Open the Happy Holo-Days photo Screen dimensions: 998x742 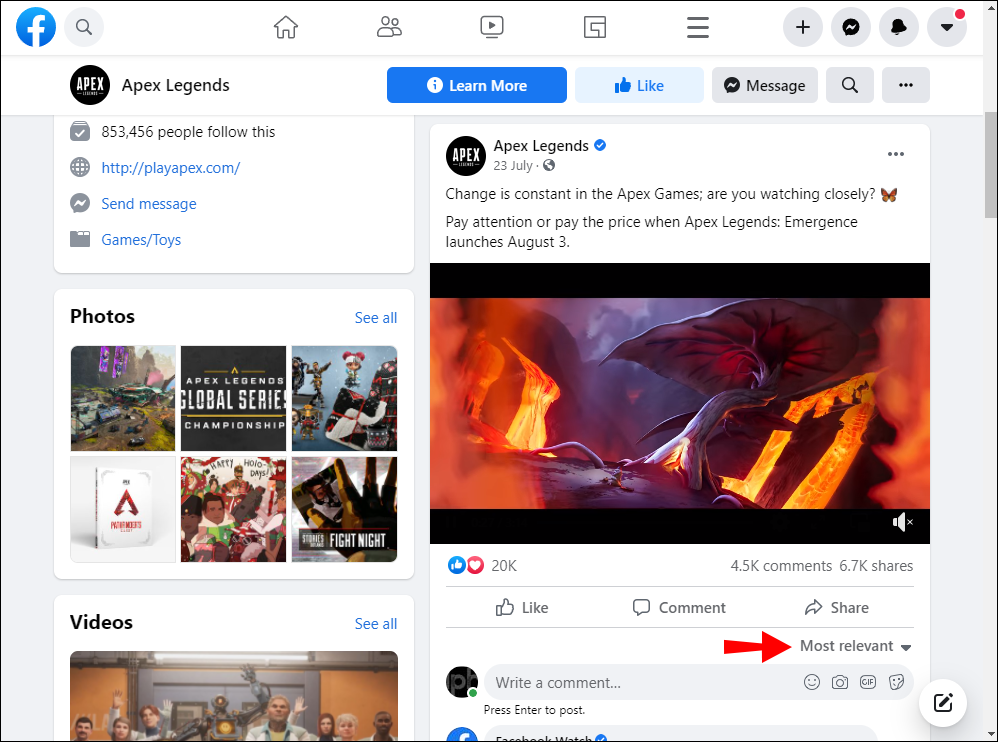tap(234, 509)
